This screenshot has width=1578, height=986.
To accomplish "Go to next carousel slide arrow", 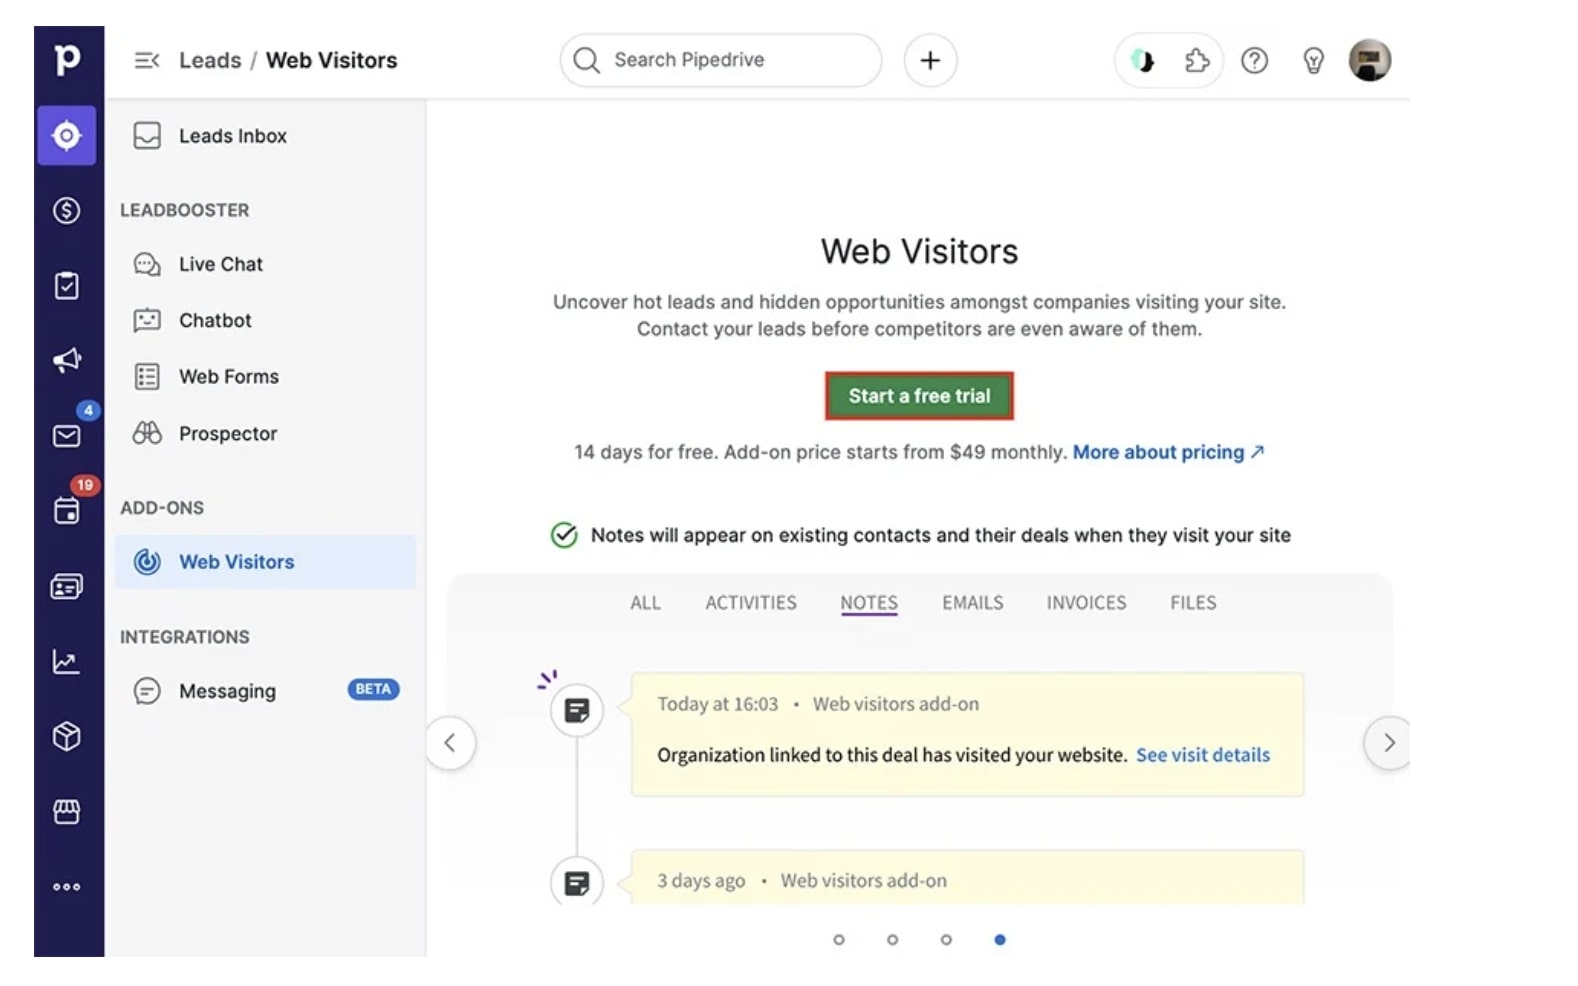I will pos(1388,743).
